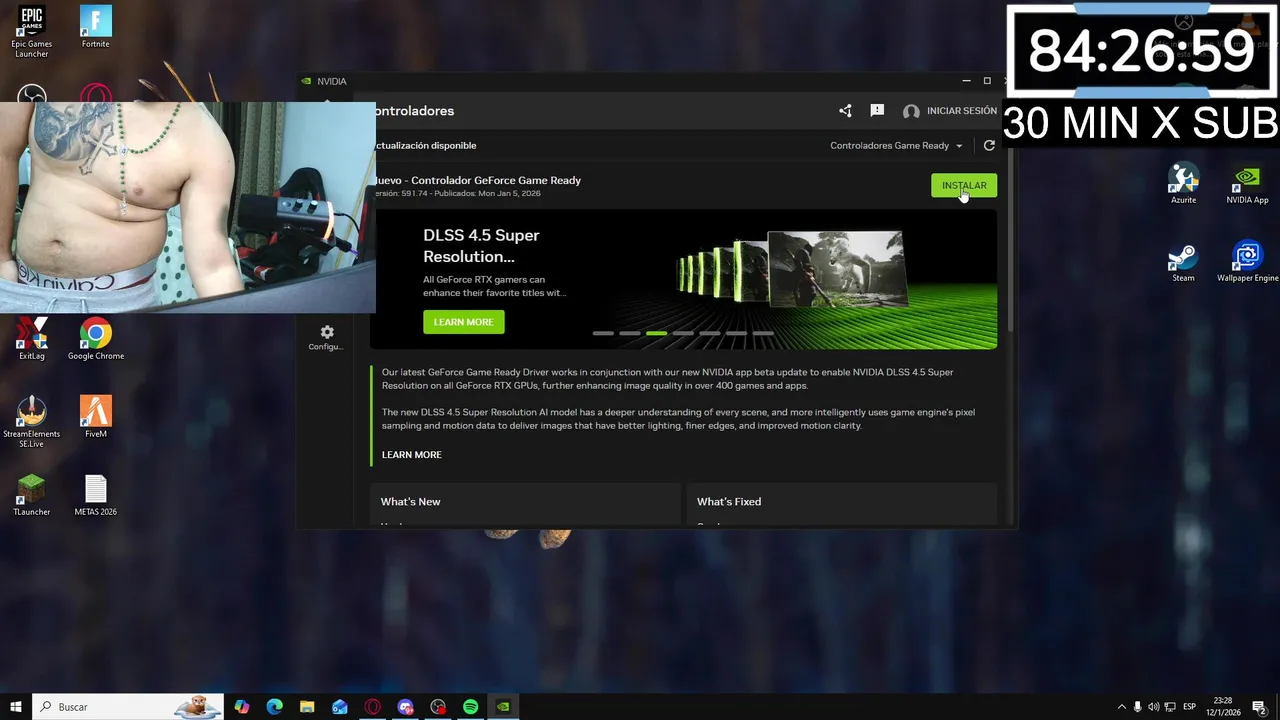Open File Explorer from the taskbar
This screenshot has width=1280, height=720.
(307, 707)
